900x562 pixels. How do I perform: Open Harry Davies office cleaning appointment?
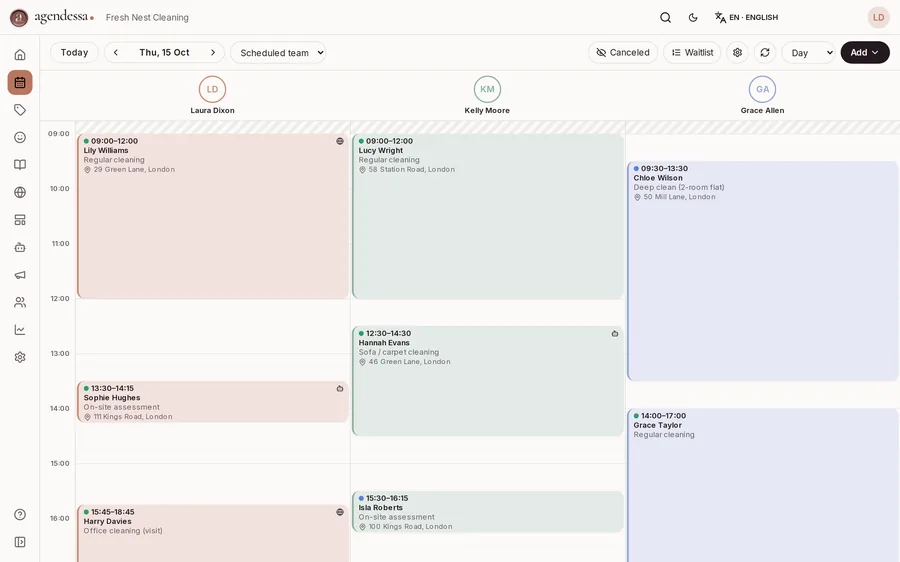(213, 534)
